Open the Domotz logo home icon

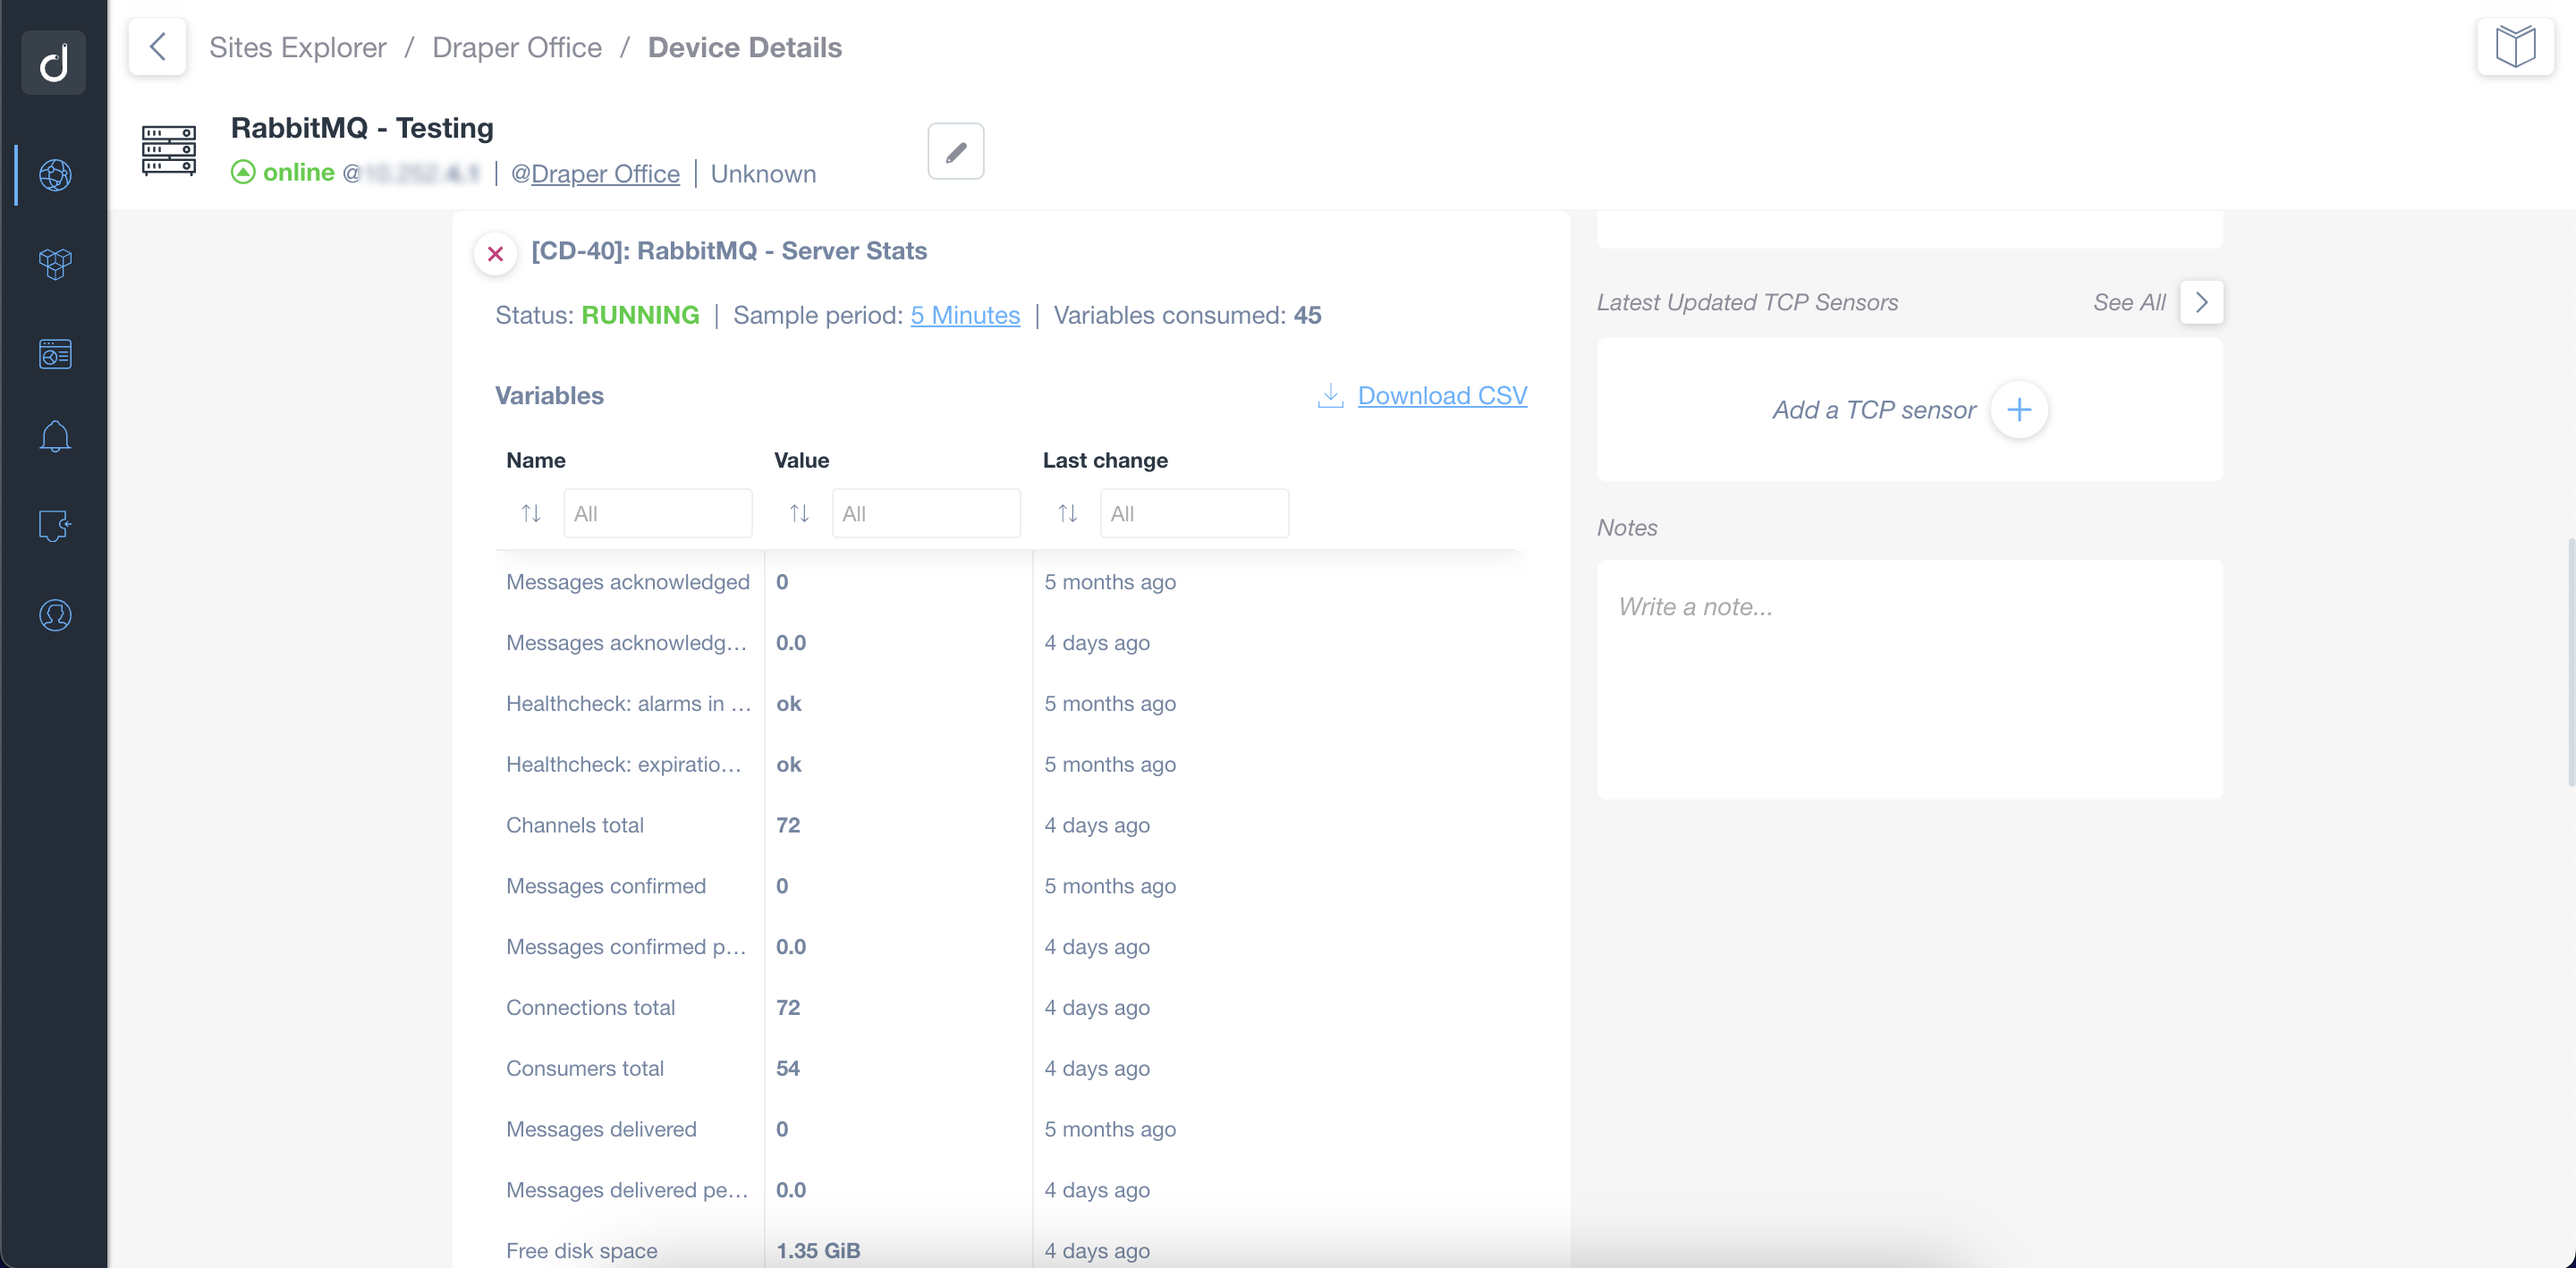coord(54,62)
